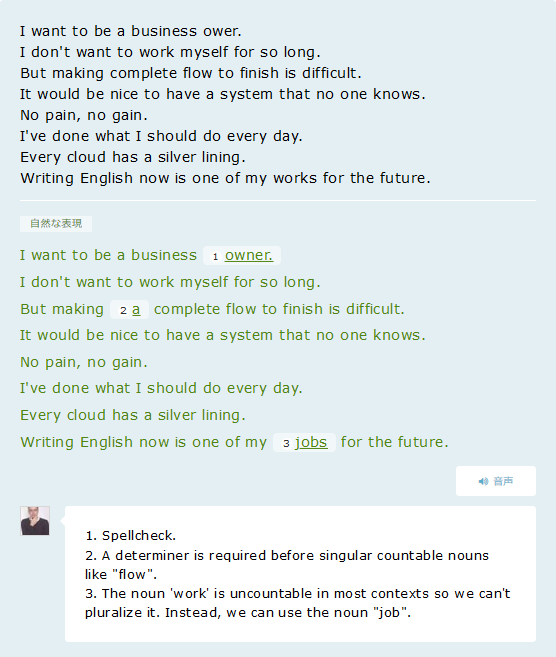Click corrected line 'Every cloud has a silver lining.'

pos(133,415)
